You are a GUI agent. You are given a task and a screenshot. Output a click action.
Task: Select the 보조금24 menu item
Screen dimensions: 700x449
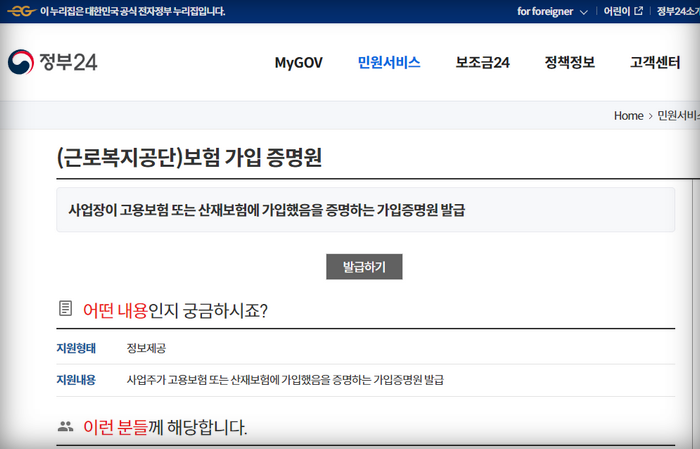point(482,62)
